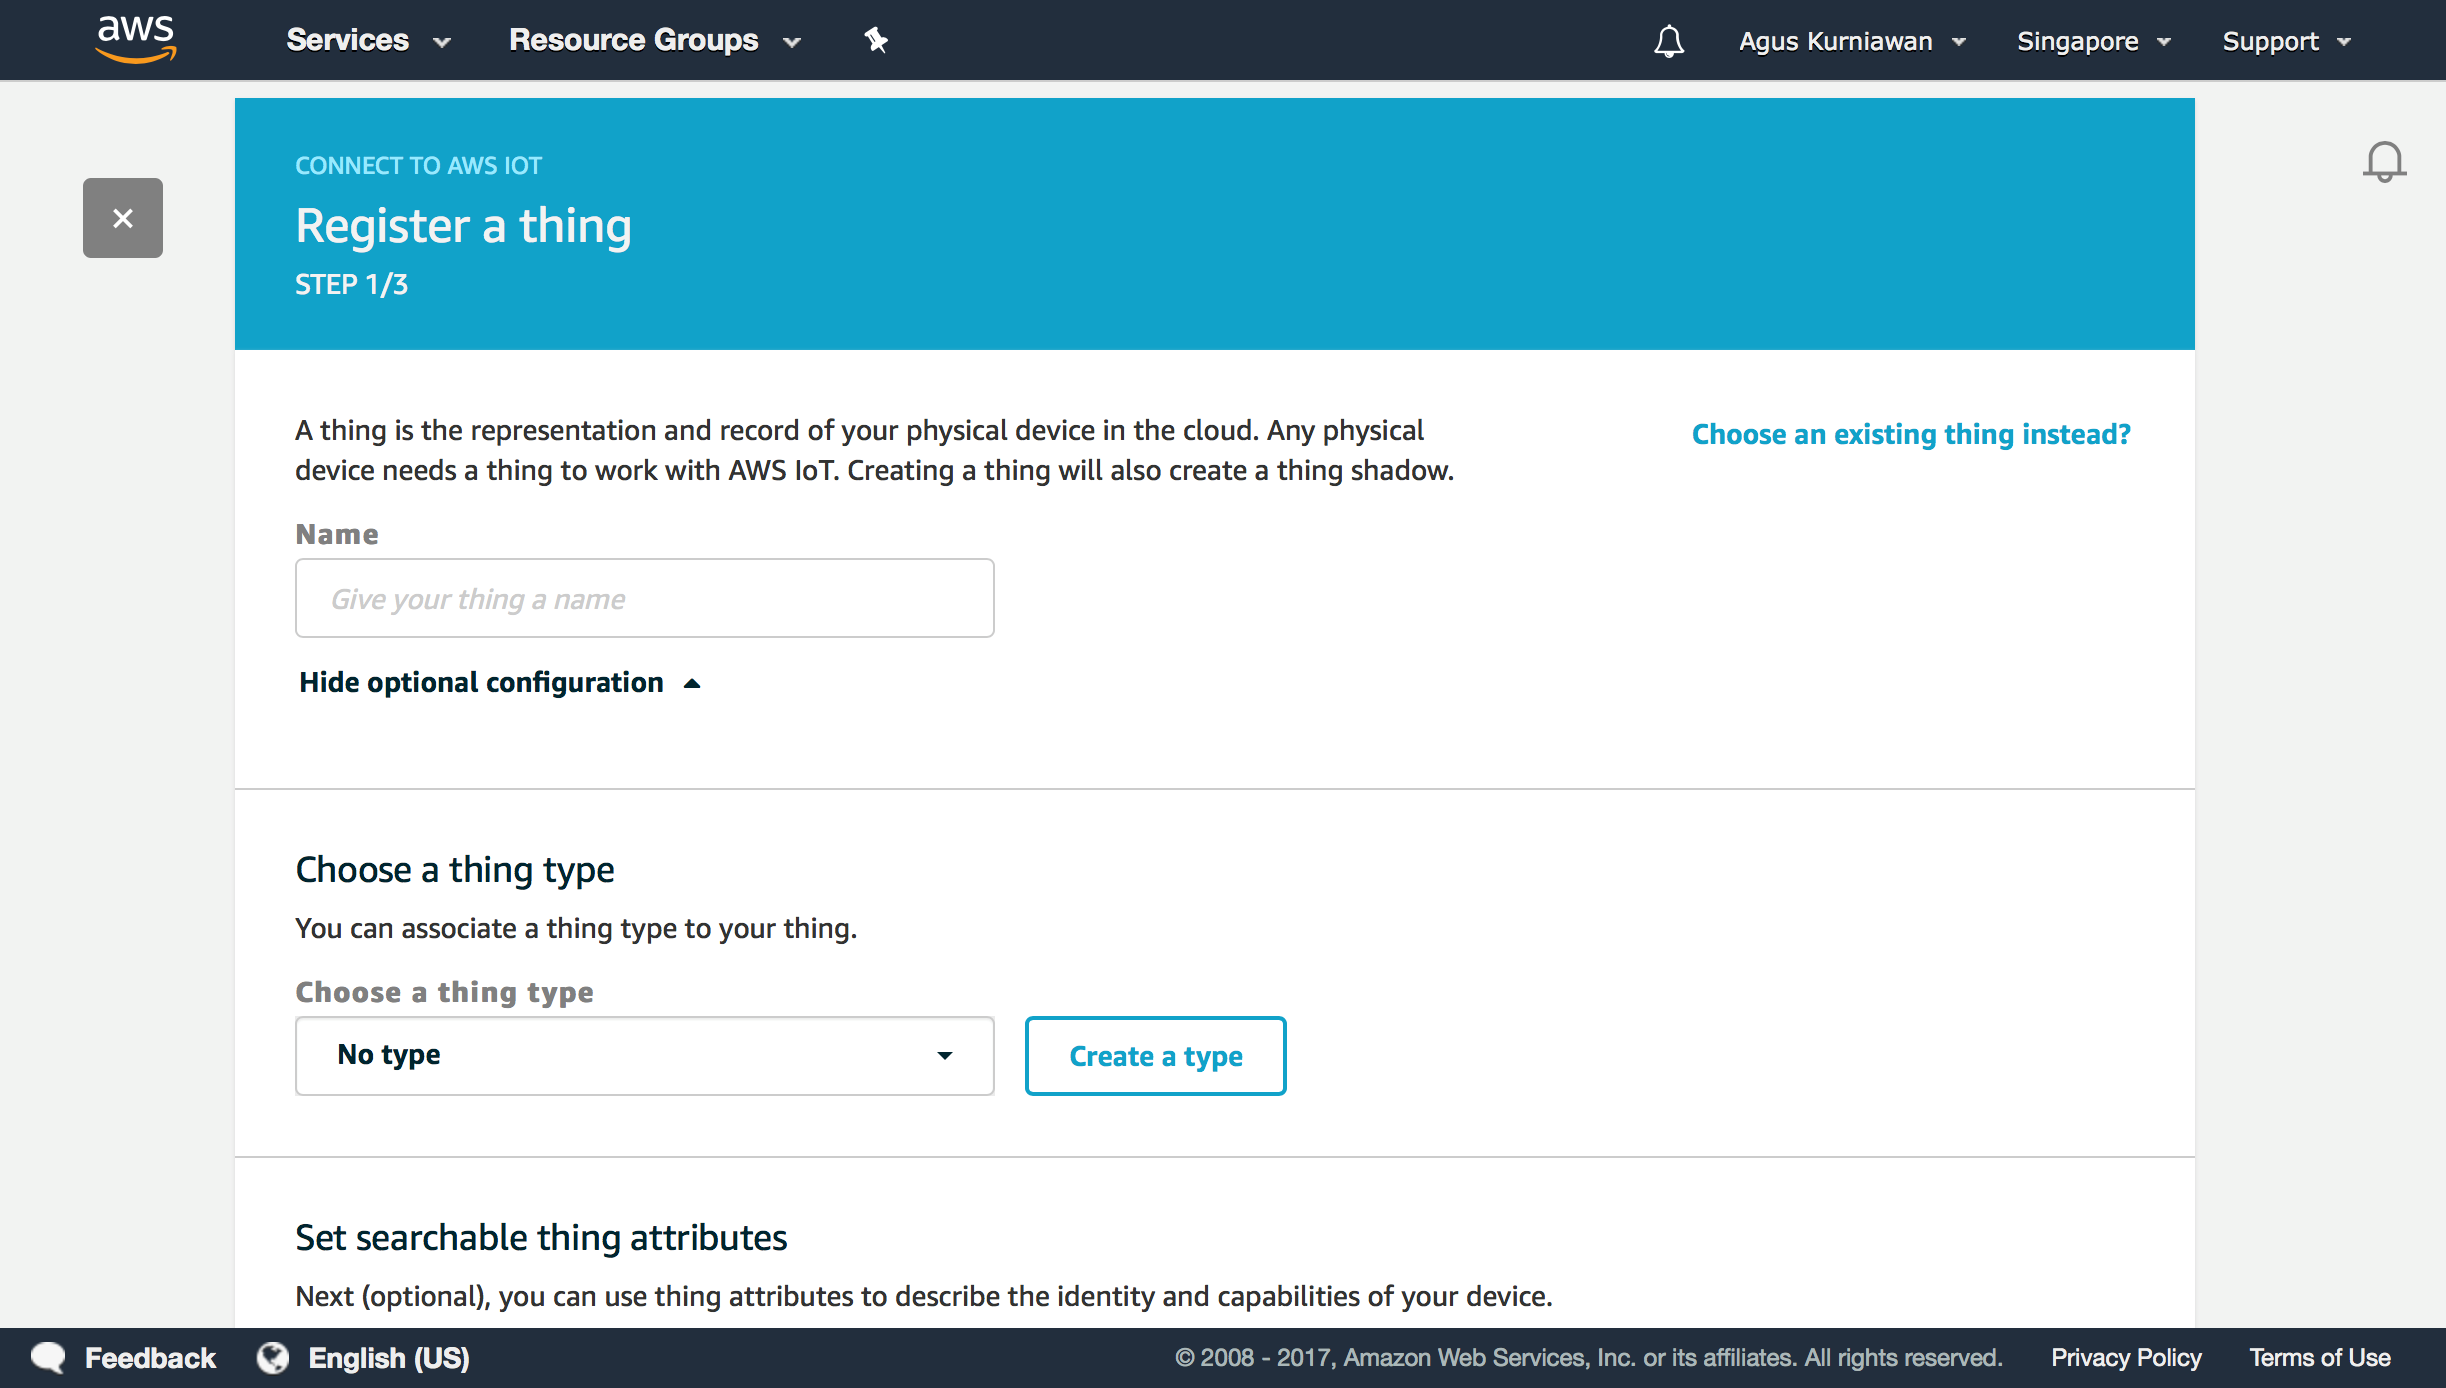2446x1388 pixels.
Task: Click the Register a thing heading
Action: [463, 225]
